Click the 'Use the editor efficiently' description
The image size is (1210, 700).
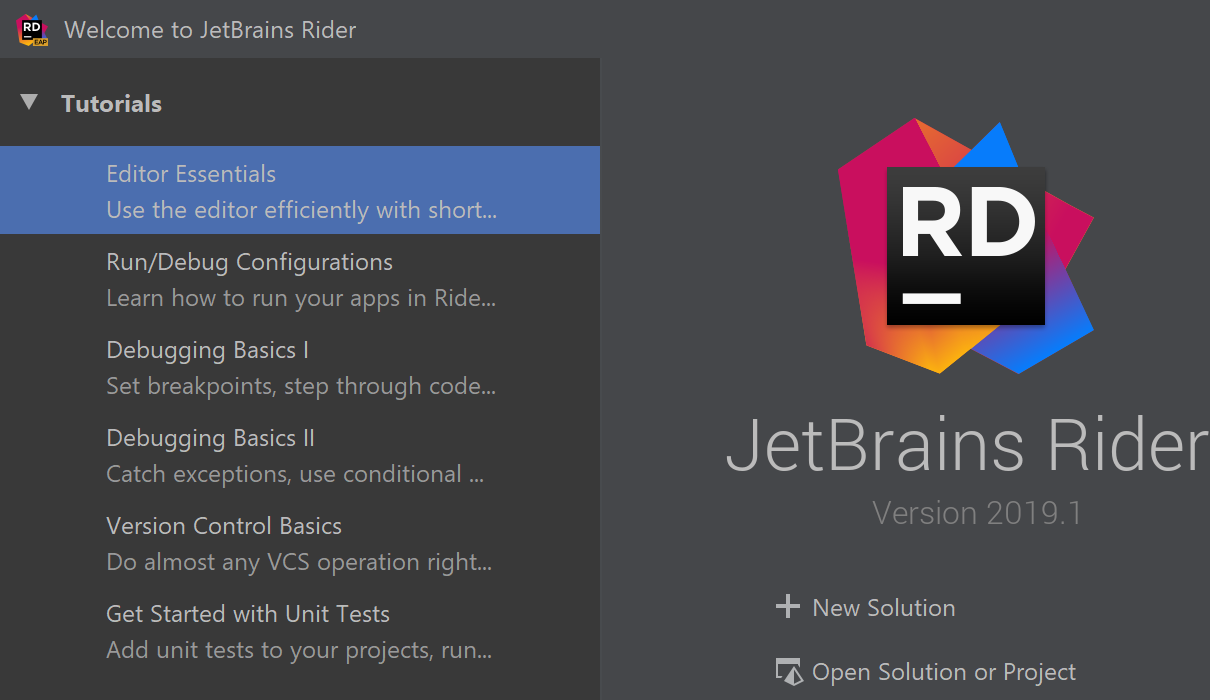[x=302, y=210]
